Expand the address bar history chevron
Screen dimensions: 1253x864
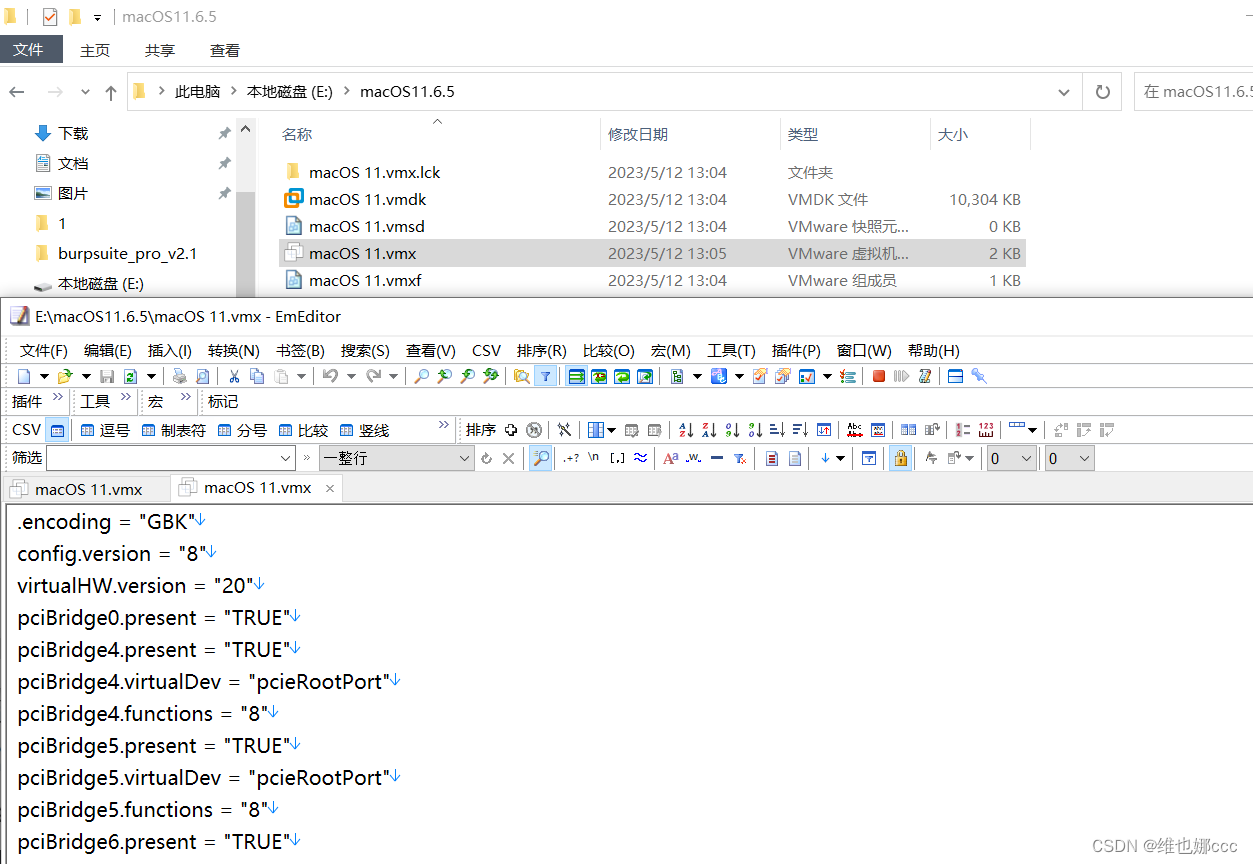(x=1064, y=92)
